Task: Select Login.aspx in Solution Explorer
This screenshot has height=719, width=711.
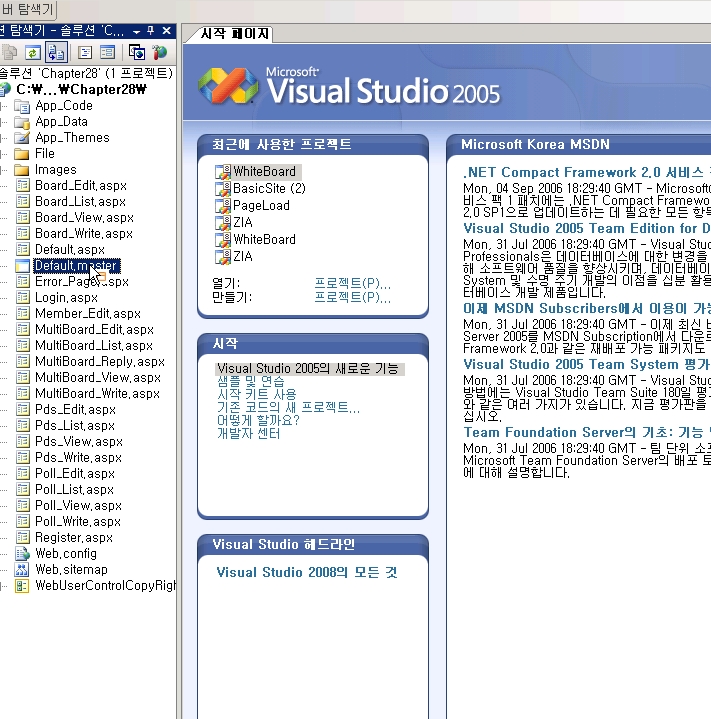Action: click(66, 298)
